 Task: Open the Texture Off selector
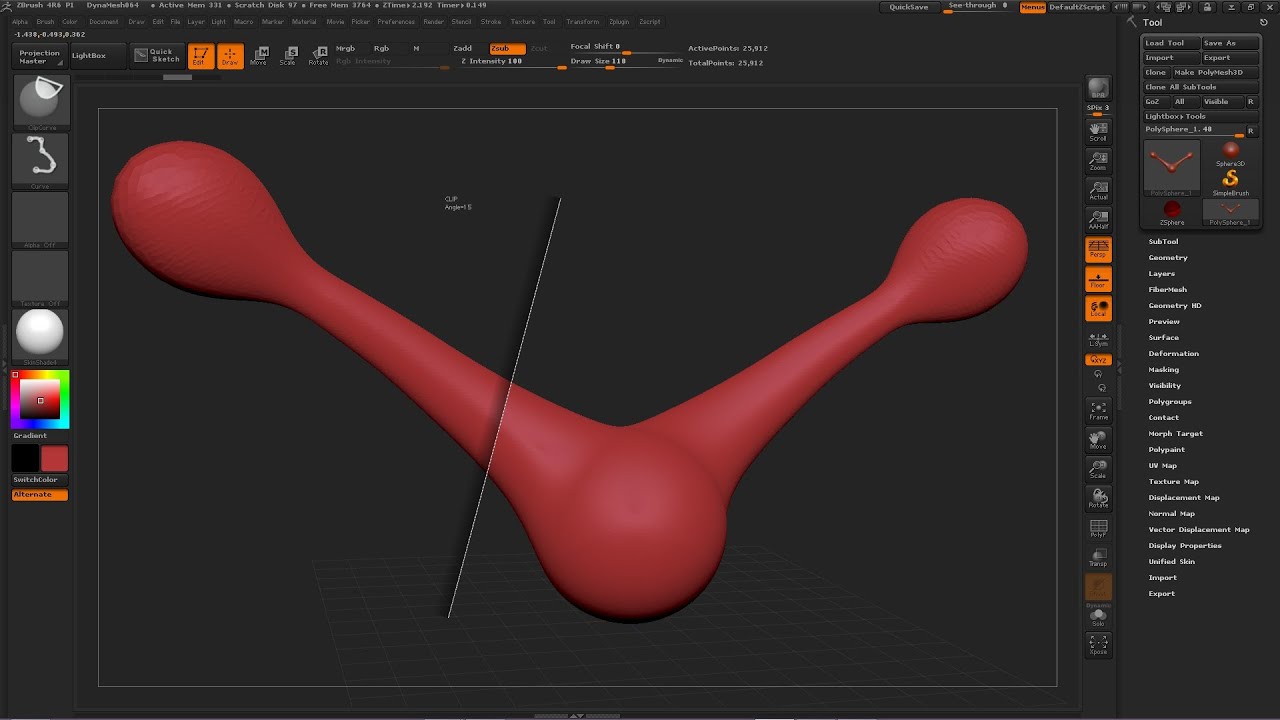[x=40, y=278]
